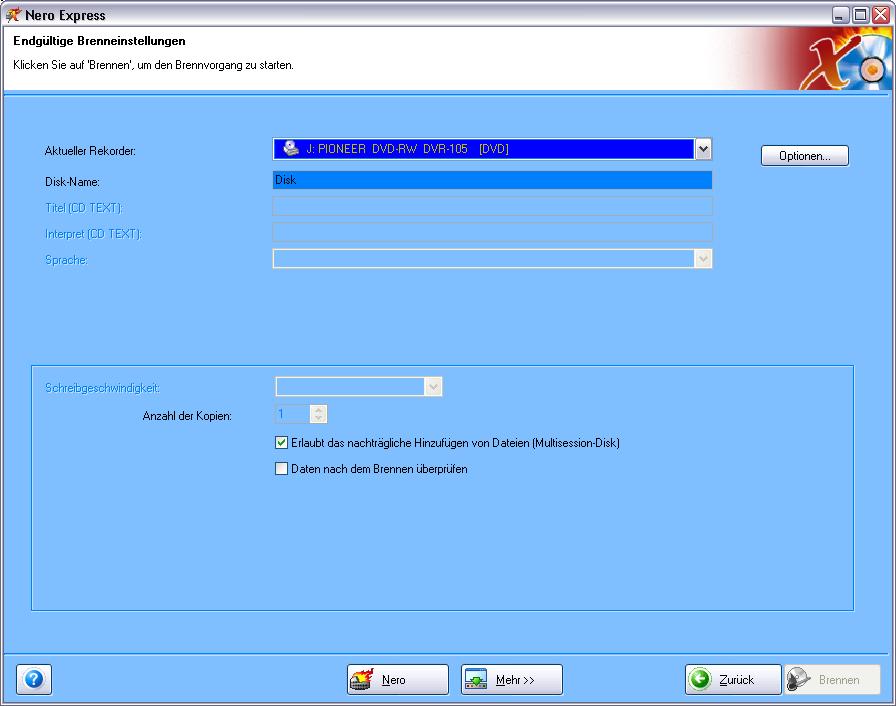Open the Aktueller Rekorder dropdown arrow
Image resolution: width=896 pixels, height=706 pixels.
703,149
